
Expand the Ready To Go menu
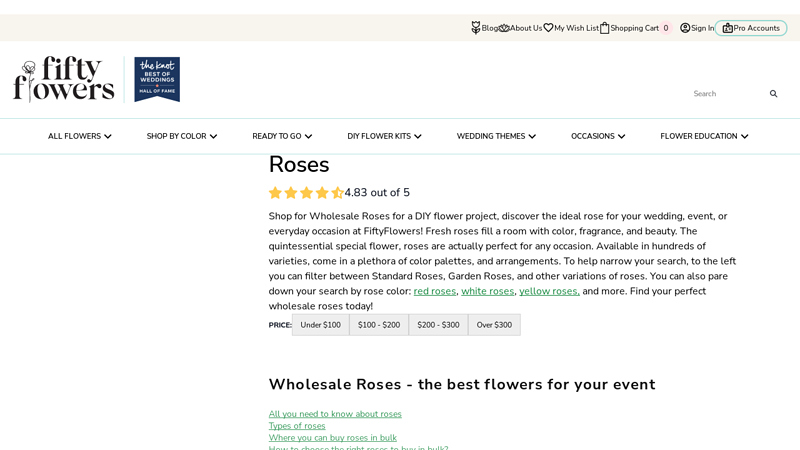pyautogui.click(x=282, y=136)
